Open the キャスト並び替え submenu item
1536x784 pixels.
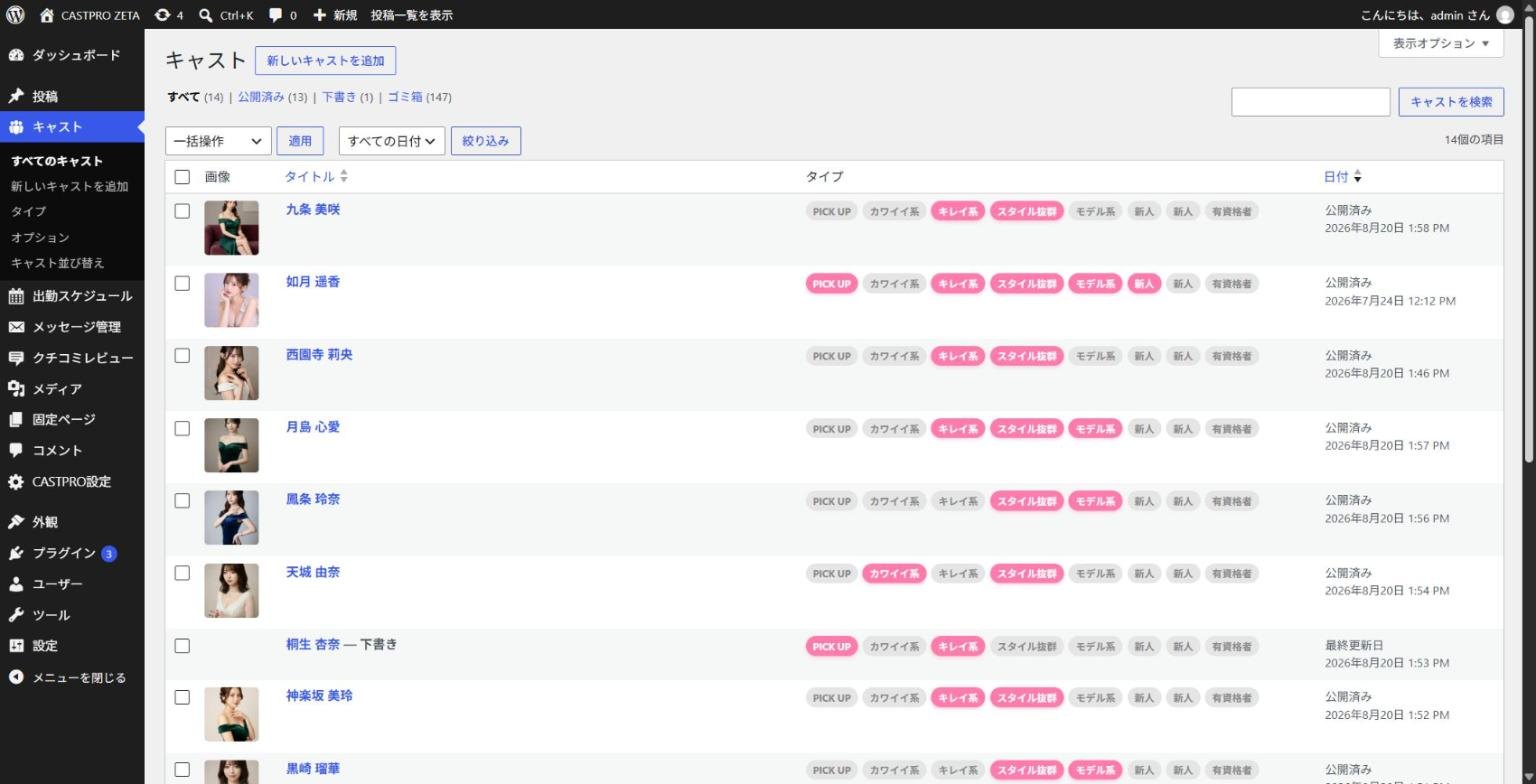(x=58, y=263)
